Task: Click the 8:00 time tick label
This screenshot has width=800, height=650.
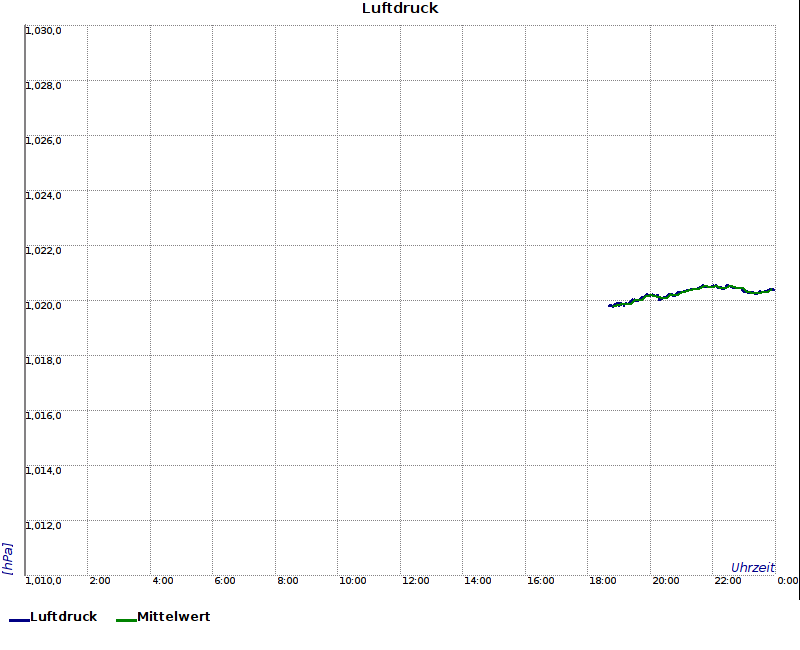Action: [288, 581]
